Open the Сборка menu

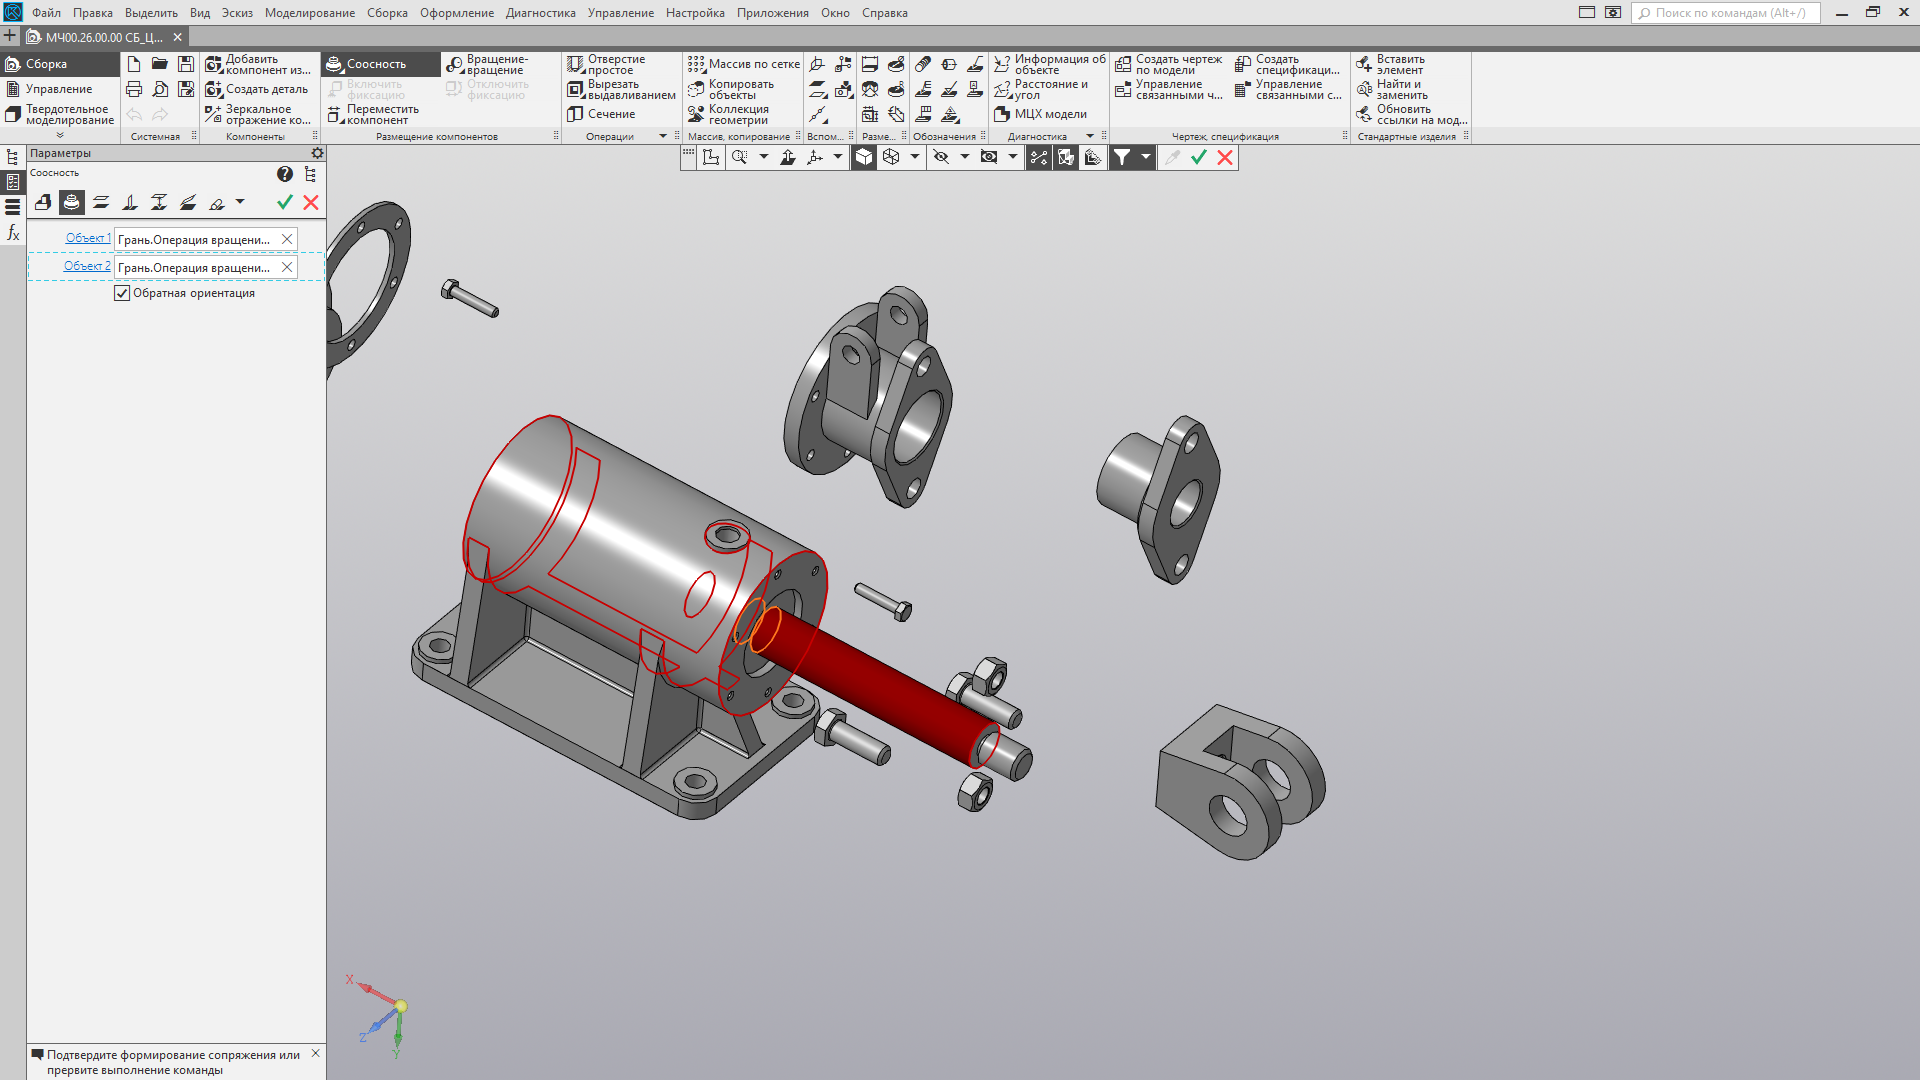pos(387,13)
